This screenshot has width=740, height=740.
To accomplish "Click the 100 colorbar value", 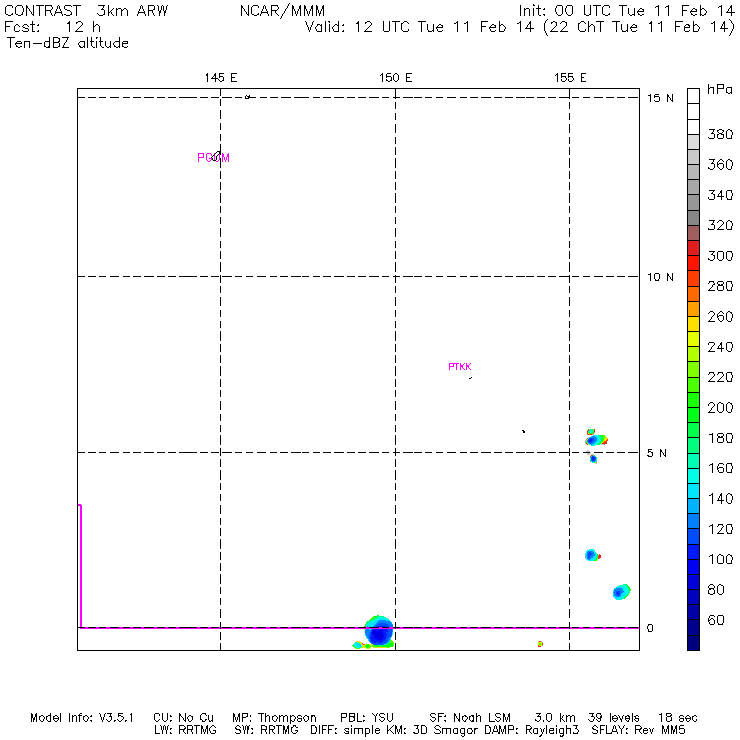I will tap(720, 559).
